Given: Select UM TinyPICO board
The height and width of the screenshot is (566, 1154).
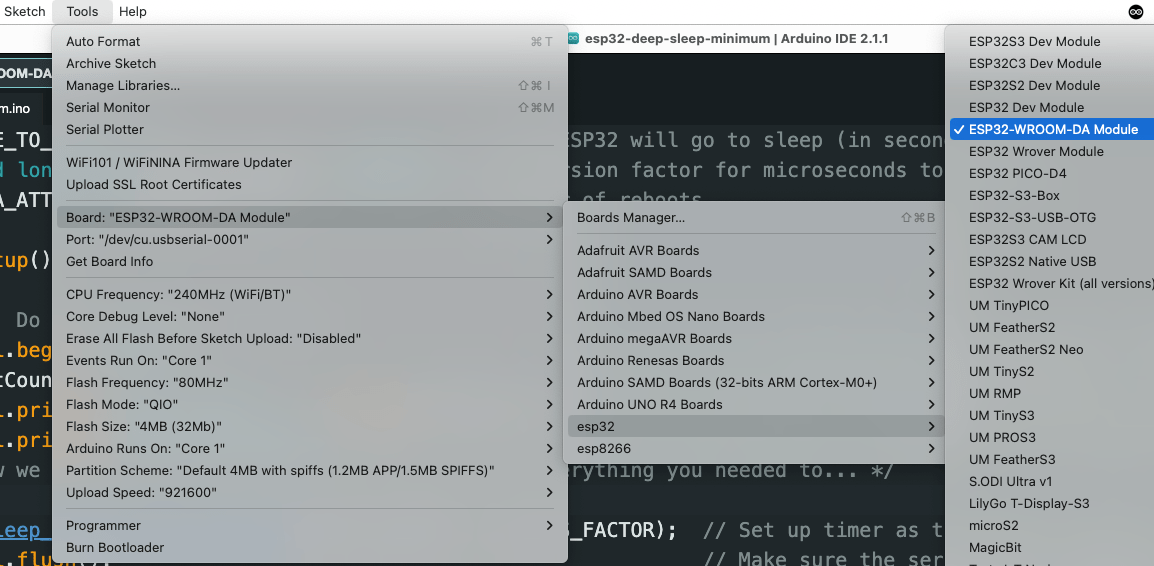Looking at the screenshot, I should tap(1052, 305).
